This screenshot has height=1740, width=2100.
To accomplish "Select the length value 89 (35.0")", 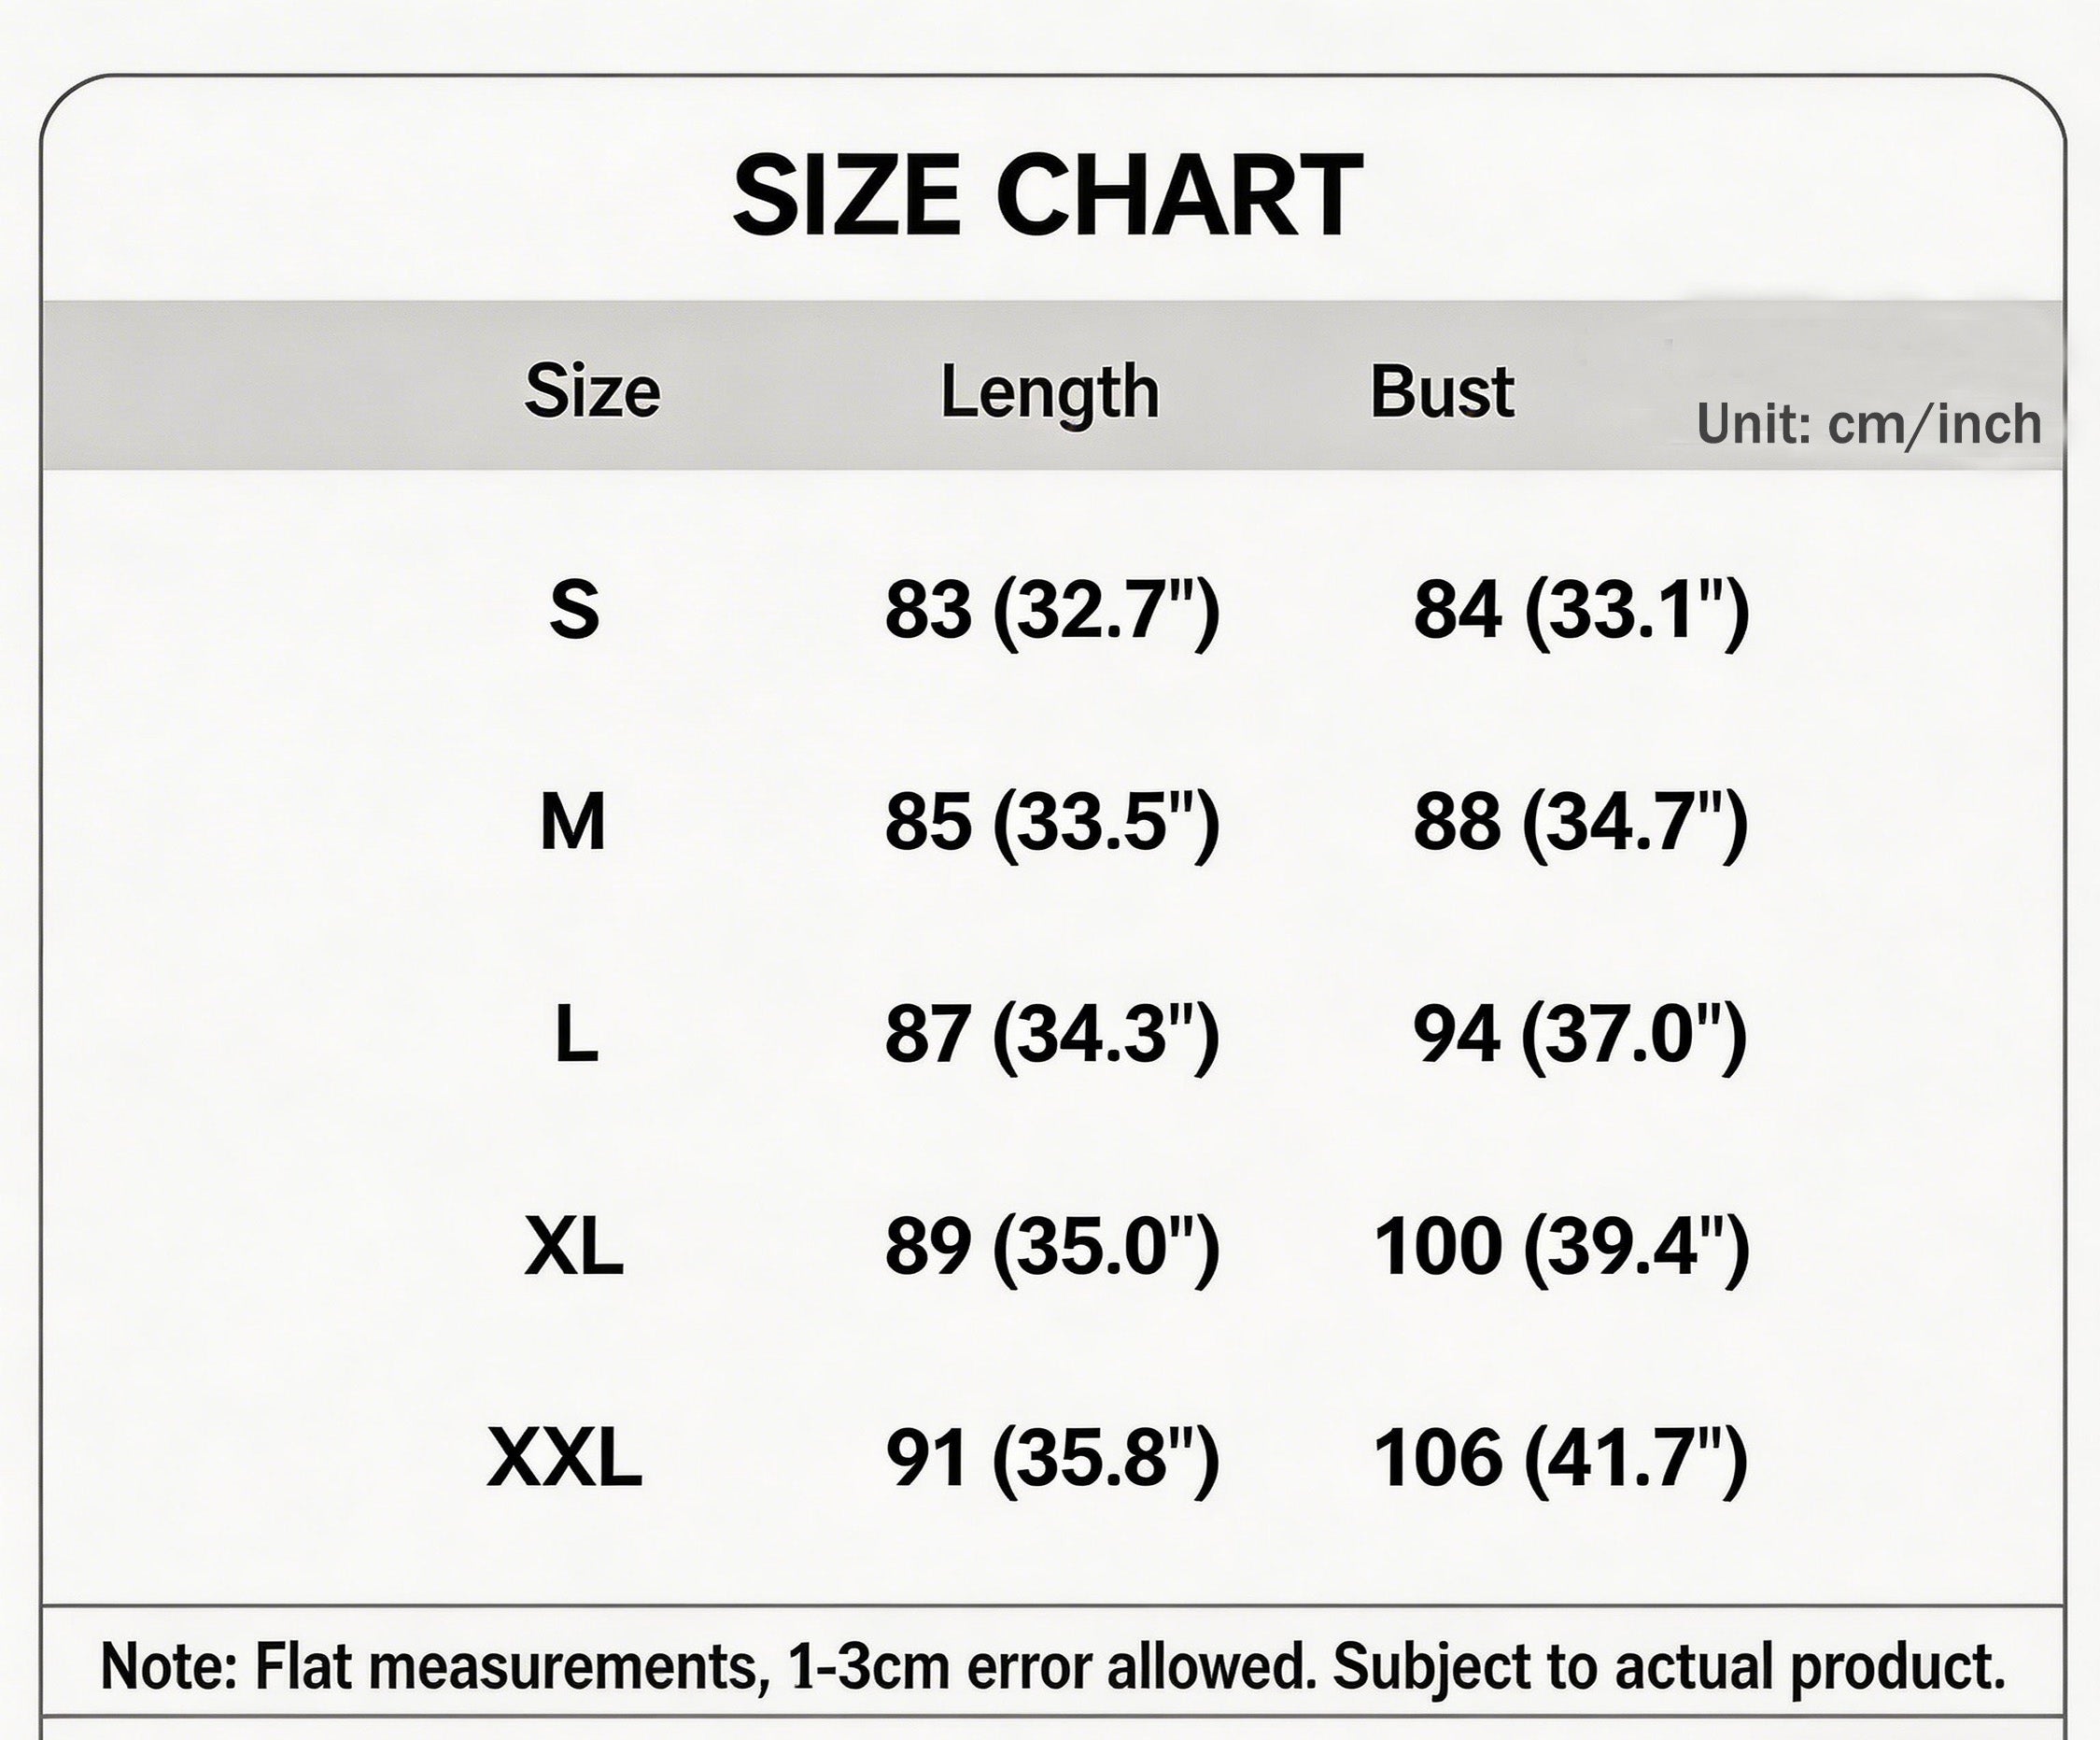I will pos(1052,1248).
